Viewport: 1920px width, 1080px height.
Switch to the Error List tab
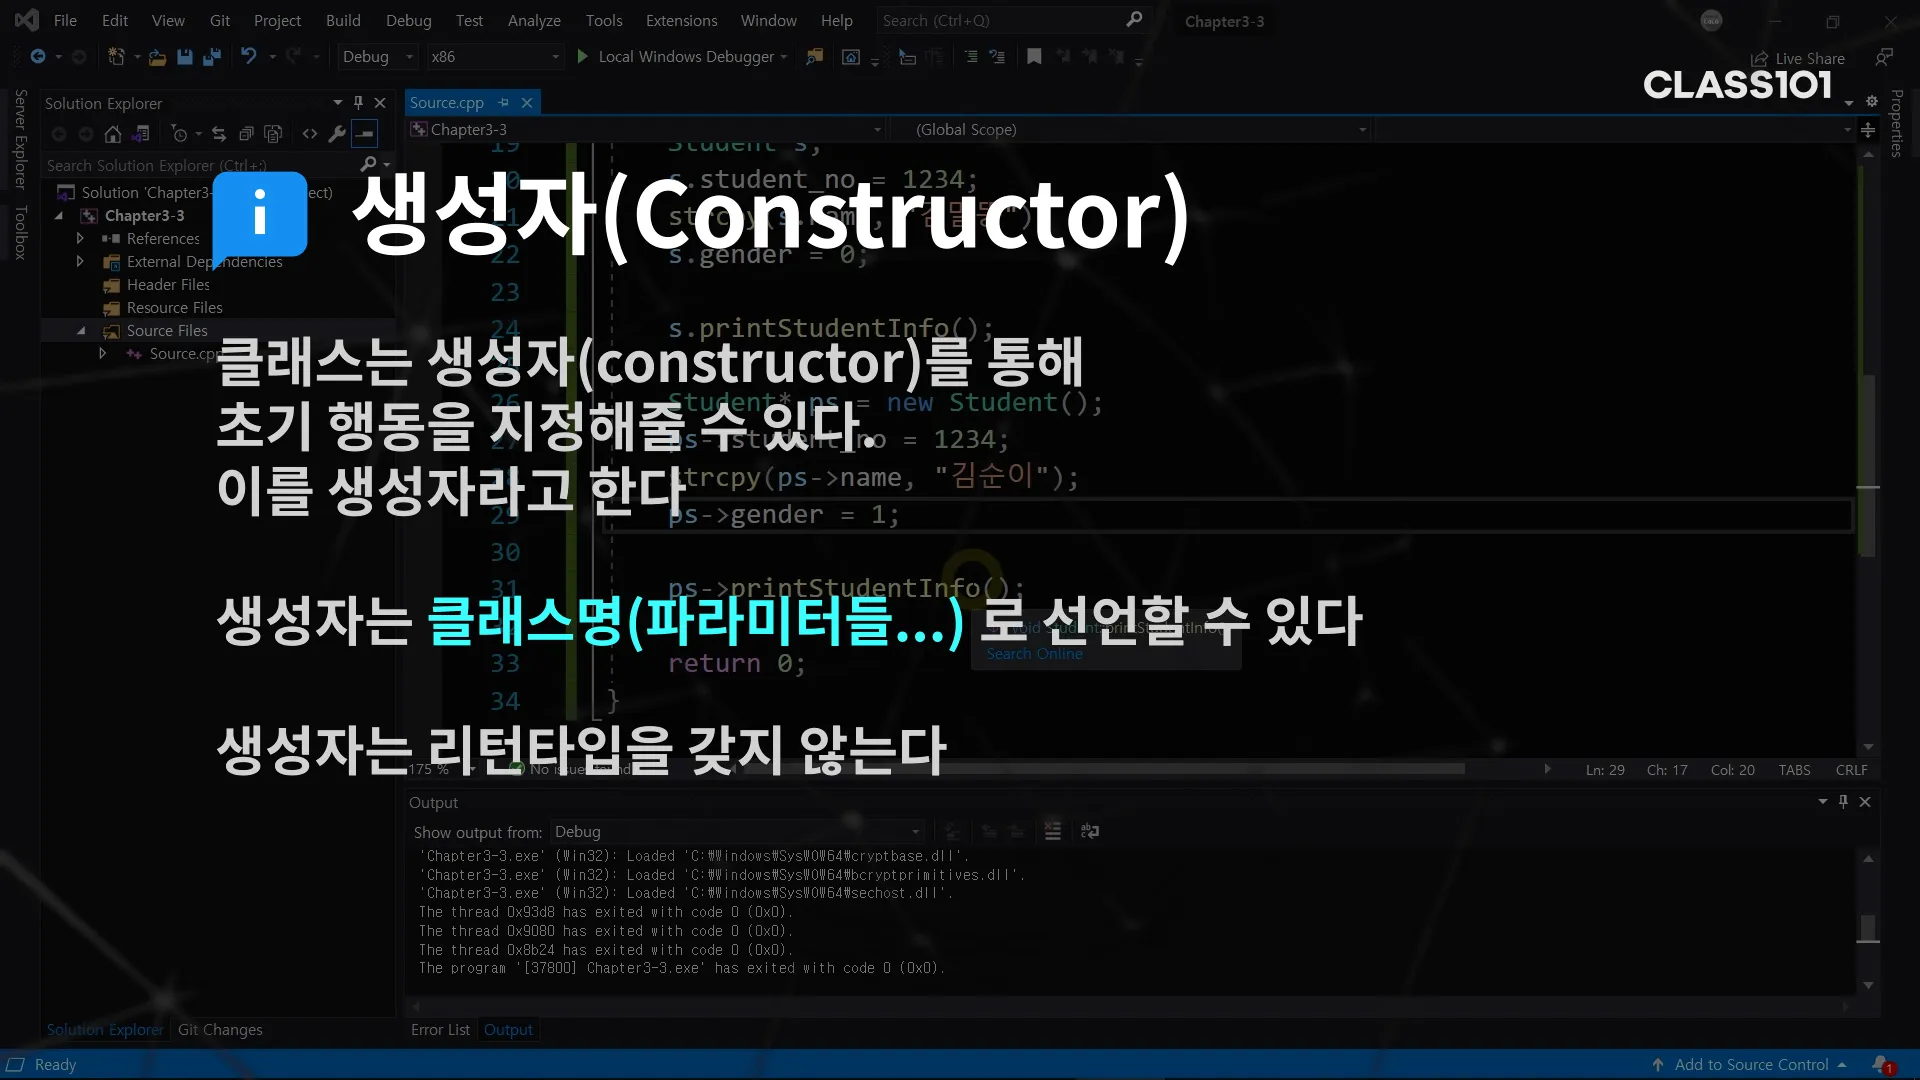click(x=440, y=1030)
